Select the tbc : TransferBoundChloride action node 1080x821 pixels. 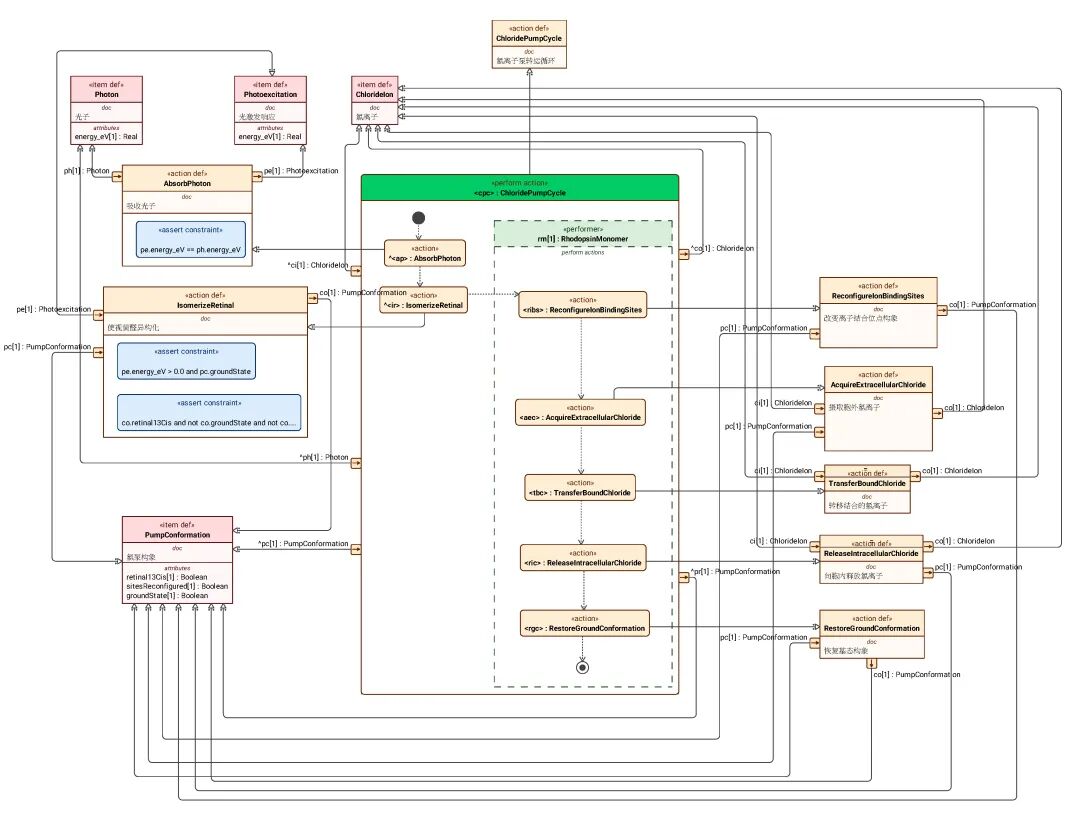[580, 488]
